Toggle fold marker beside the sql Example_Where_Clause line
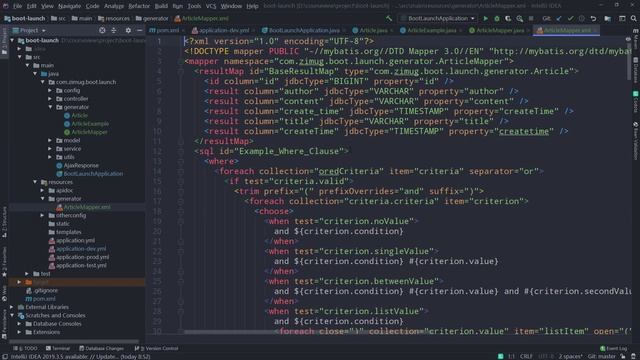The height and width of the screenshot is (360, 640). (180, 151)
